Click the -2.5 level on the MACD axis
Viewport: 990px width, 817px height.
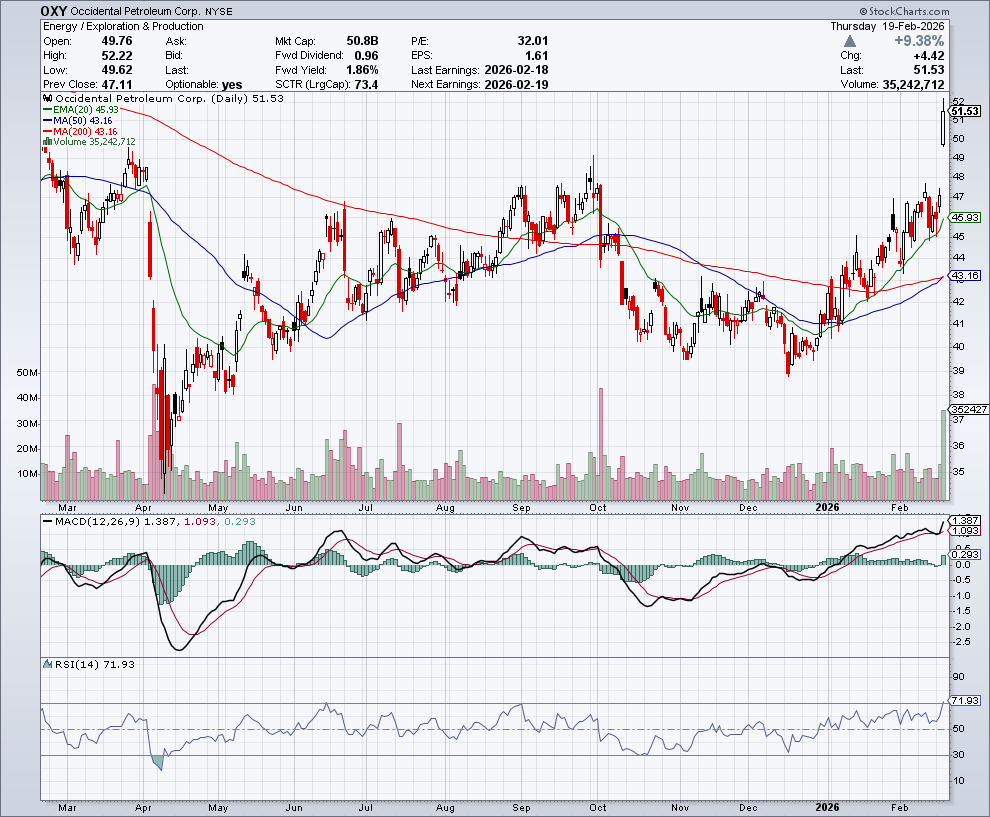point(962,641)
